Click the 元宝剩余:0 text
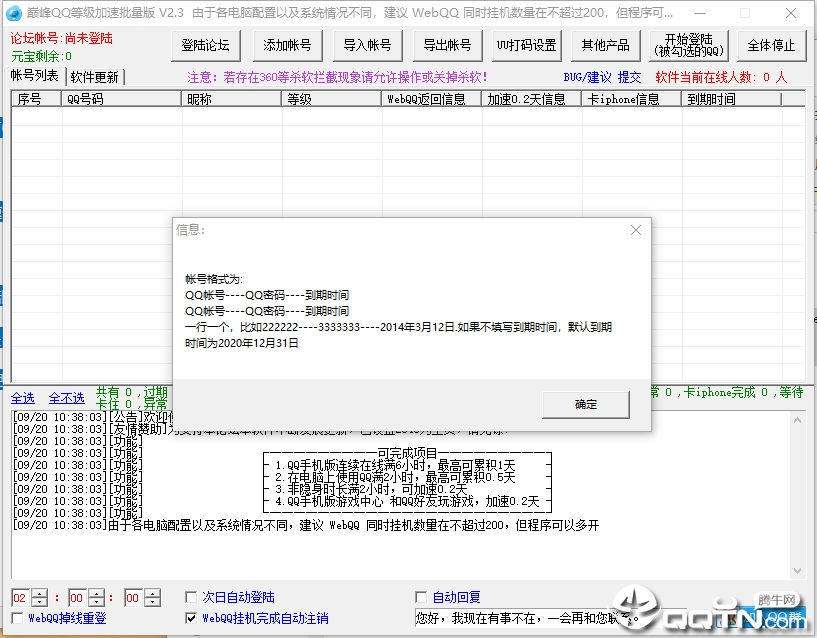 click(42, 56)
